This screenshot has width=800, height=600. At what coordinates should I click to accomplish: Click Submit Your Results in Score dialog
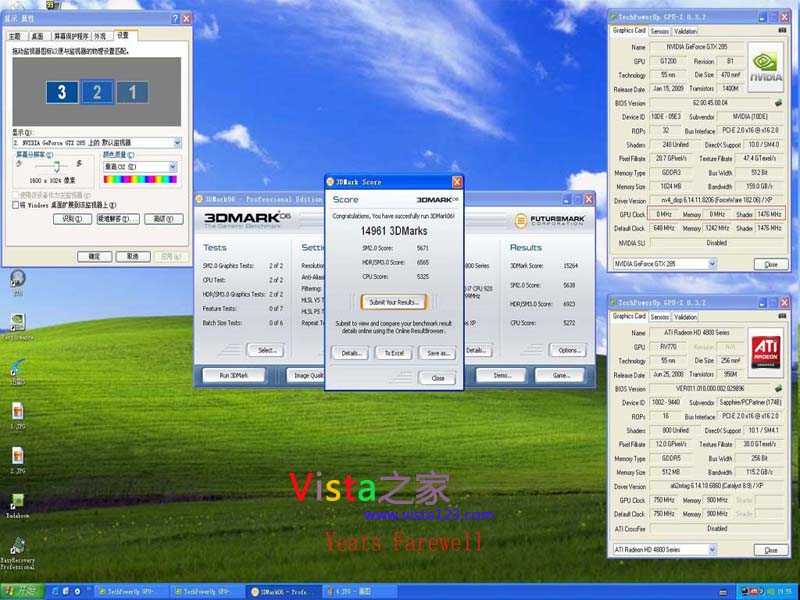[x=393, y=302]
